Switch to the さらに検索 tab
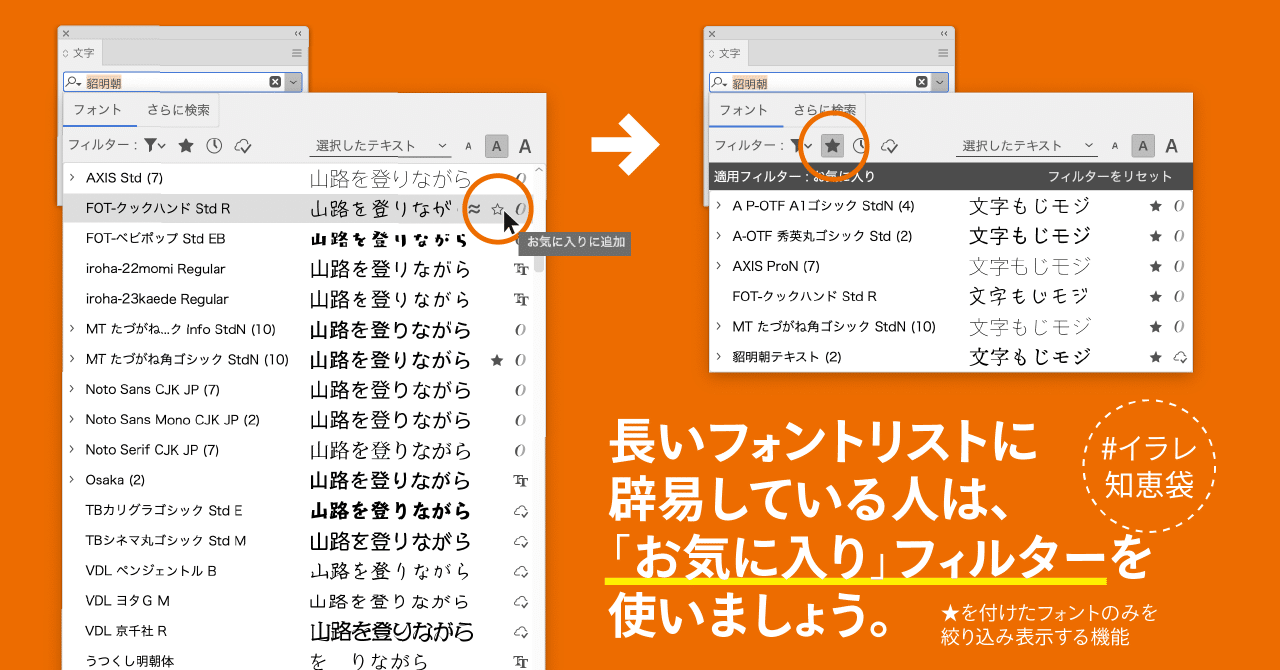Image resolution: width=1280 pixels, height=670 pixels. click(x=179, y=110)
